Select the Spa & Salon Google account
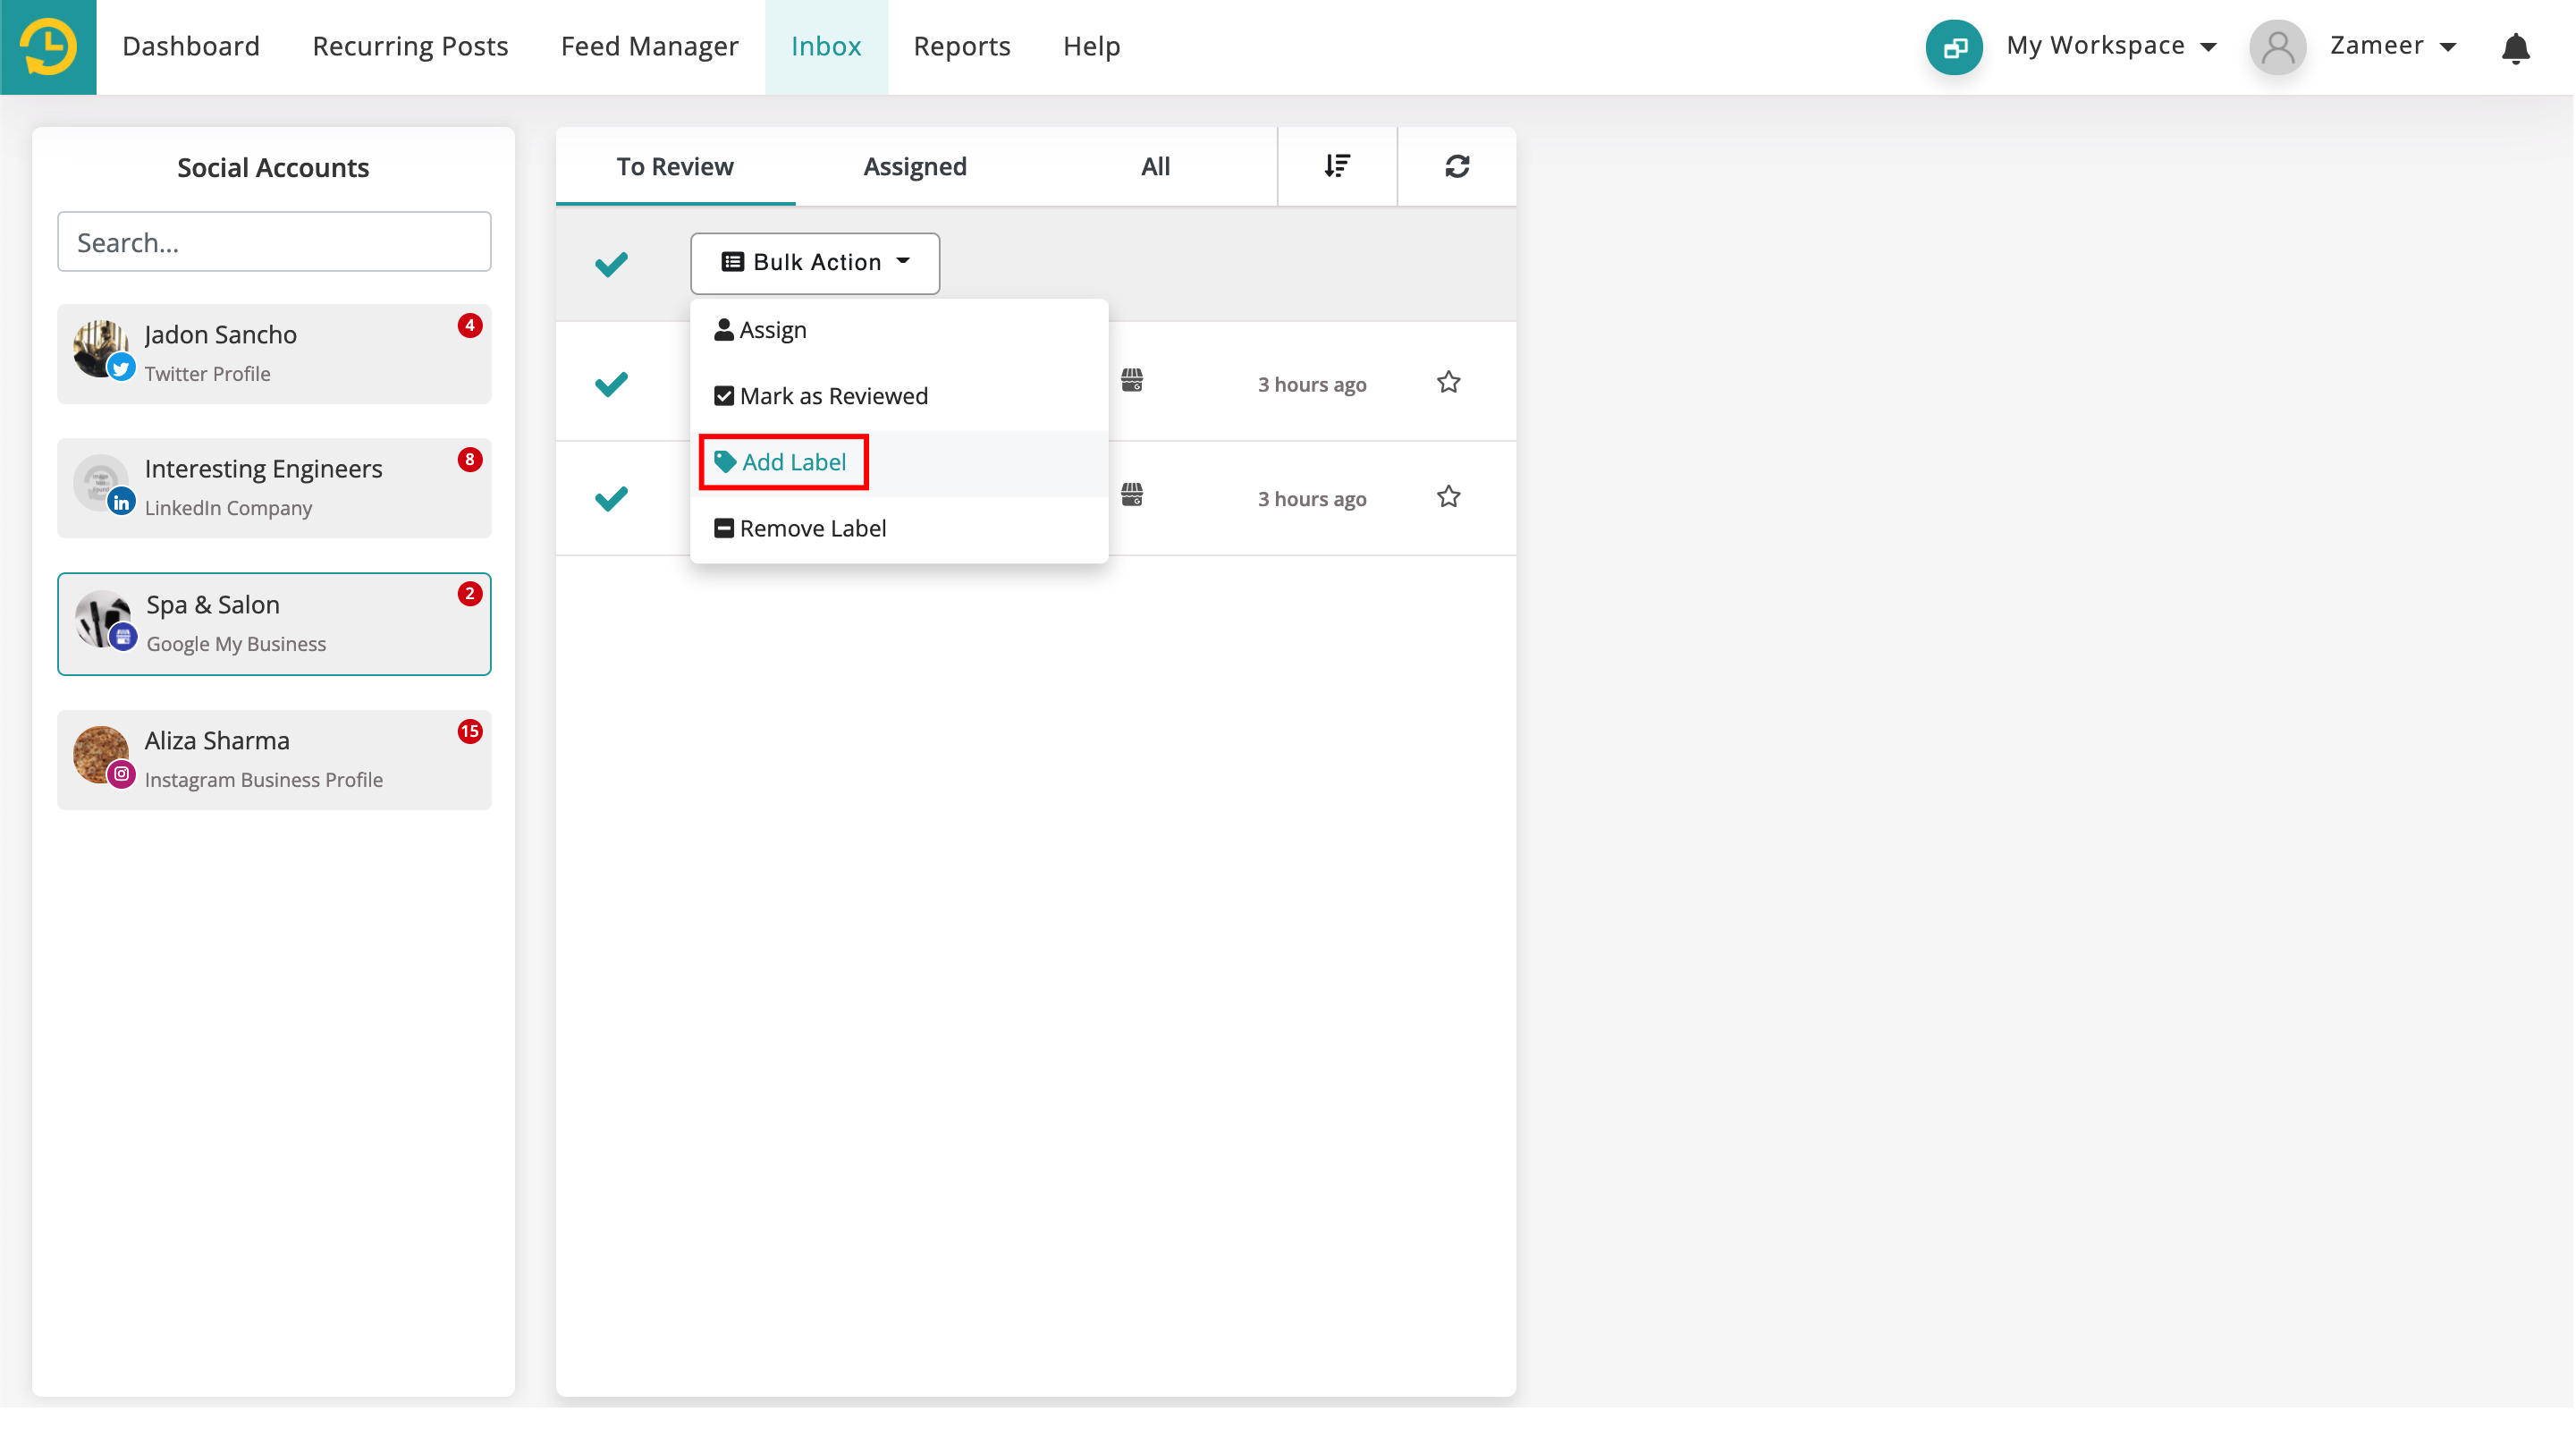This screenshot has width=2576, height=1429. click(x=274, y=624)
